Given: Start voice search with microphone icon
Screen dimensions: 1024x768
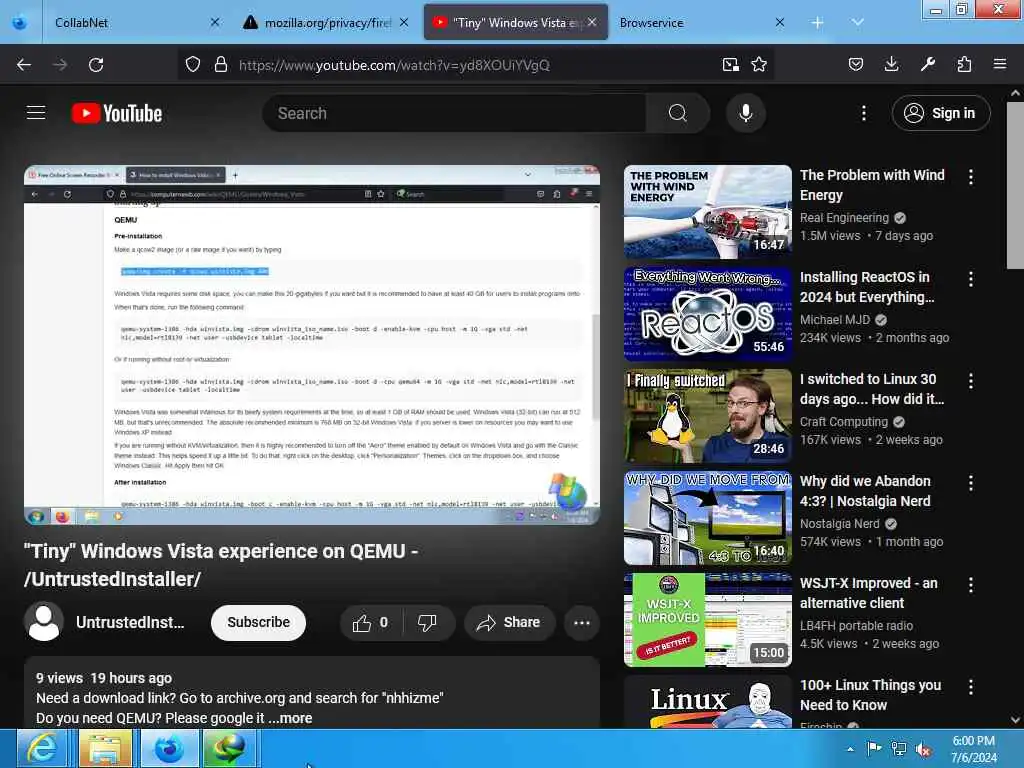Looking at the screenshot, I should pos(746,113).
